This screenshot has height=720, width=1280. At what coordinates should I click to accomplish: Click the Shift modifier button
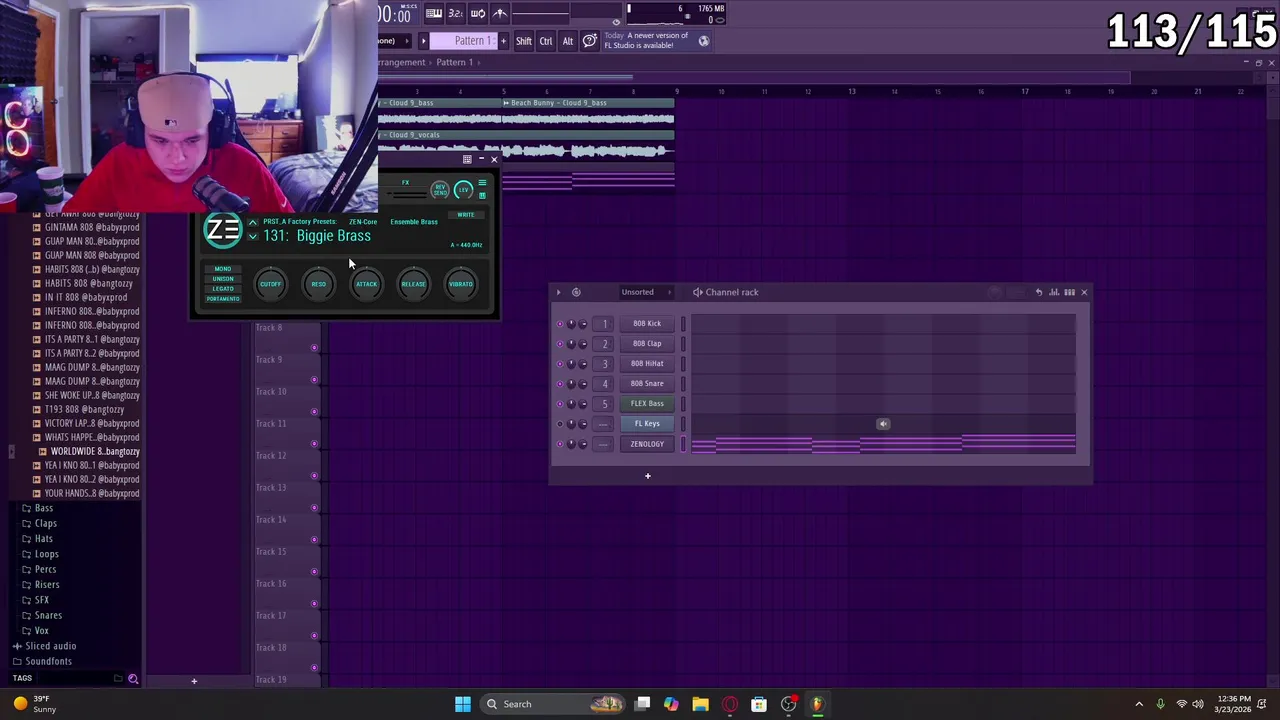(524, 41)
